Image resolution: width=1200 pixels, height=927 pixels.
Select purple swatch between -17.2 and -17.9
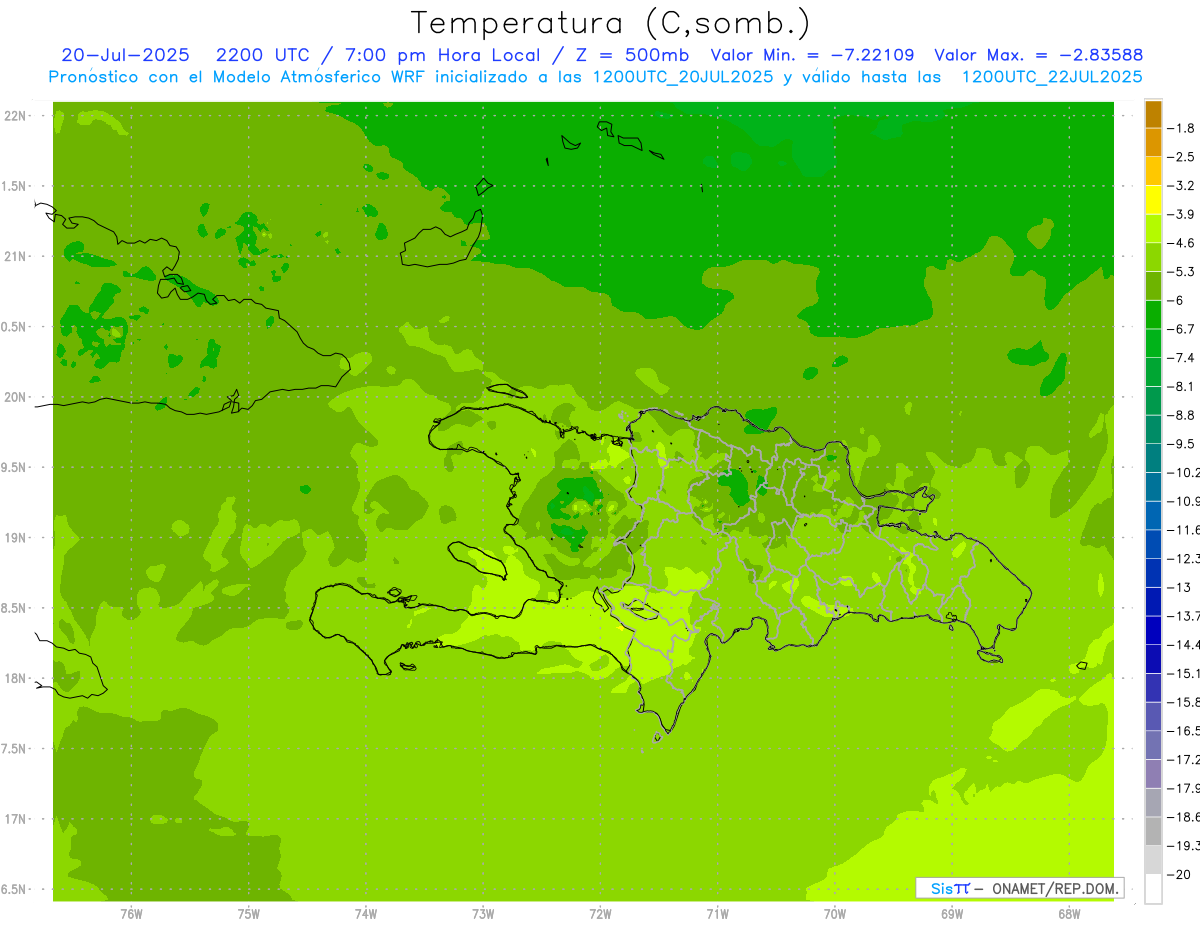point(1153,773)
